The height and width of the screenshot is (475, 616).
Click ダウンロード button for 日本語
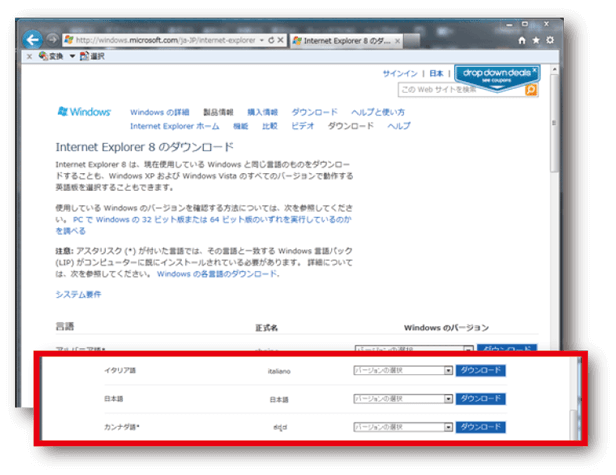(480, 399)
